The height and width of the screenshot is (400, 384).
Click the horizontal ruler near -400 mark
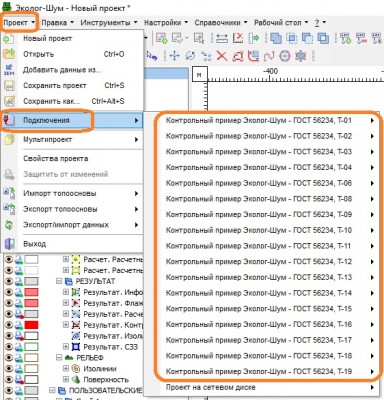(270, 75)
